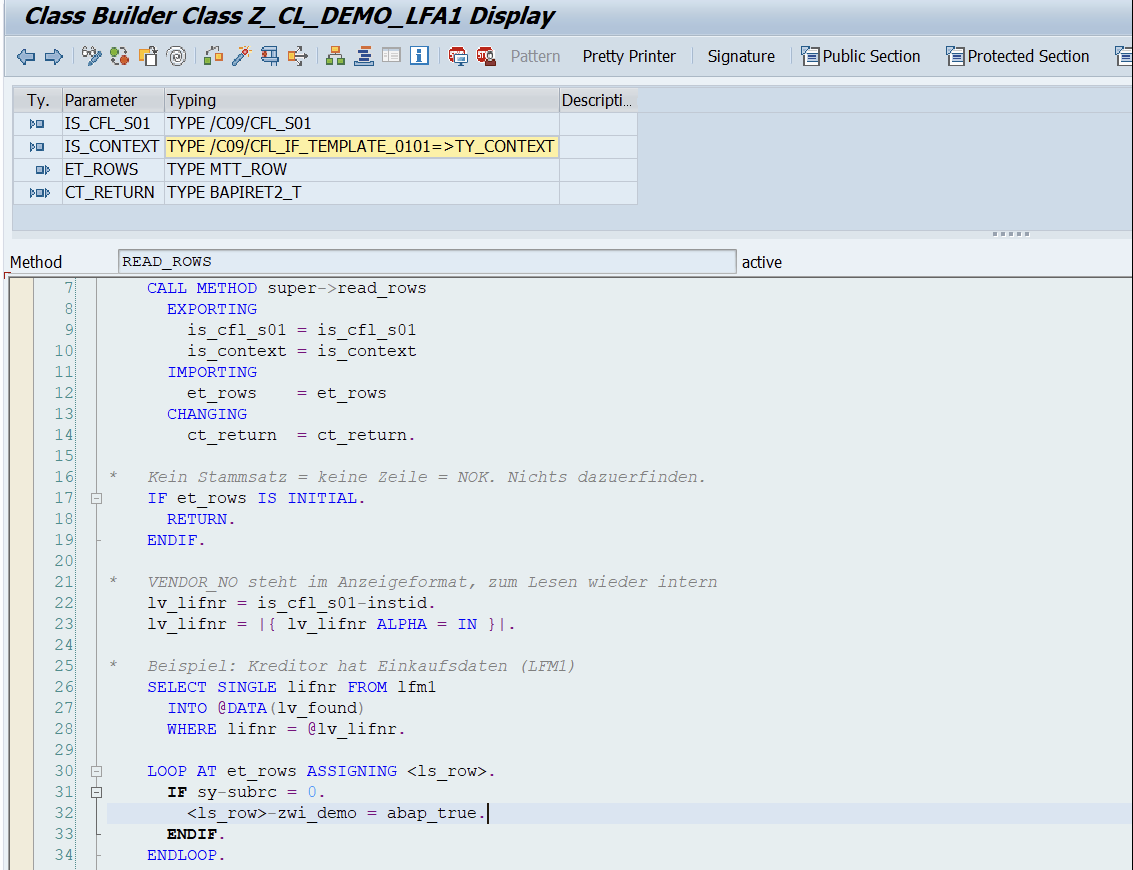The width and height of the screenshot is (1133, 870).
Task: Click the Forward arrow icon
Action: (x=54, y=56)
